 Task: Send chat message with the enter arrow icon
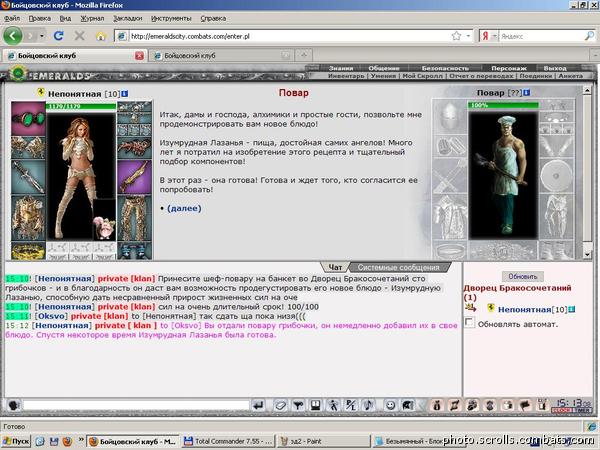pos(259,405)
